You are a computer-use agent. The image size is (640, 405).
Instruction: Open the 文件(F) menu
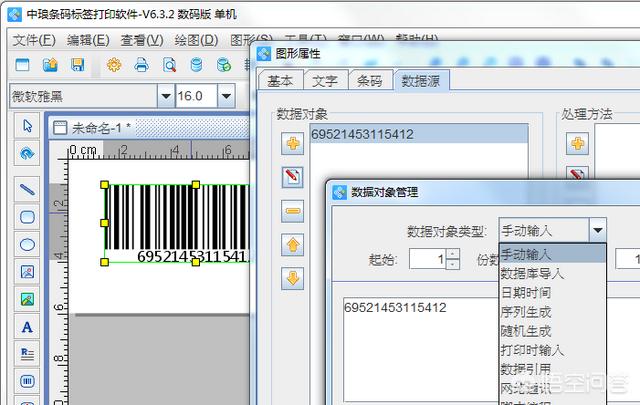pos(34,40)
